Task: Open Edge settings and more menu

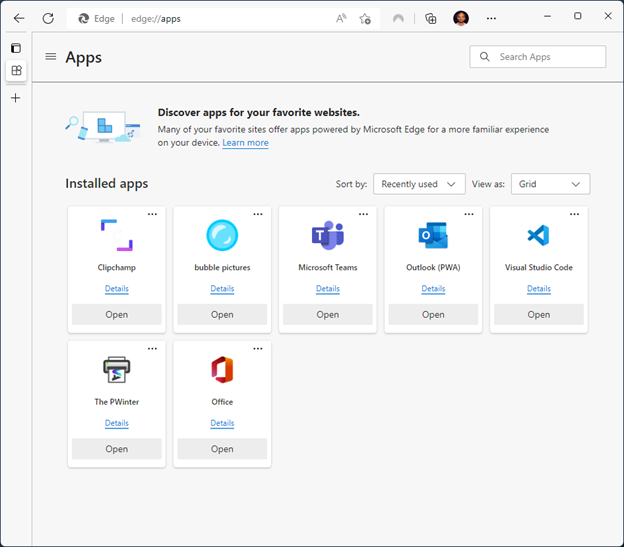Action: [x=491, y=18]
